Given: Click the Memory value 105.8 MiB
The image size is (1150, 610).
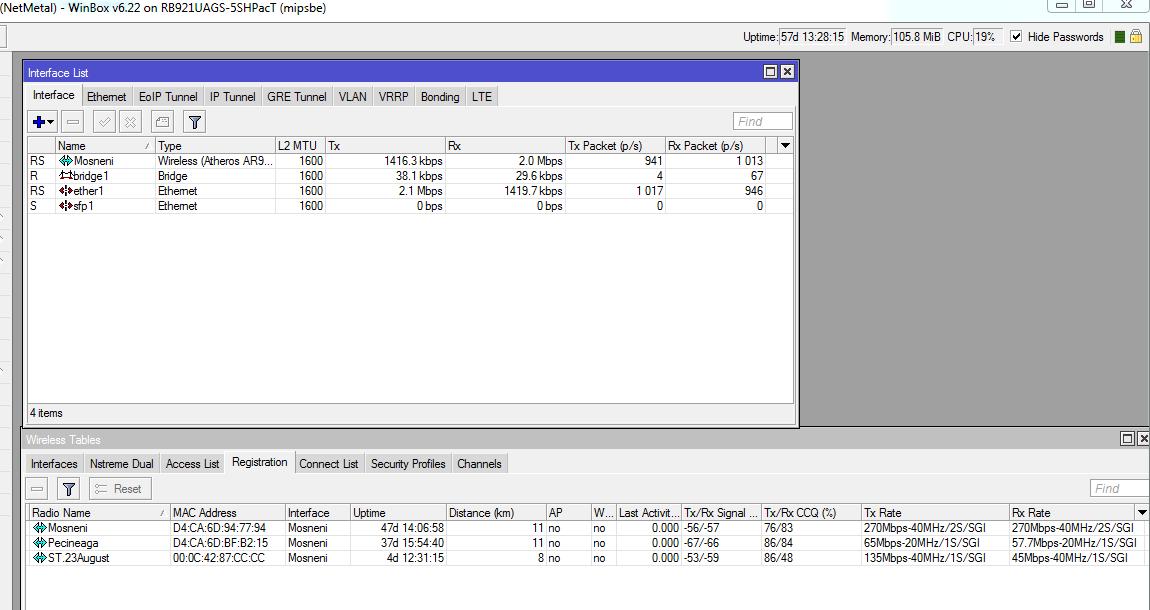Looking at the screenshot, I should 917,37.
